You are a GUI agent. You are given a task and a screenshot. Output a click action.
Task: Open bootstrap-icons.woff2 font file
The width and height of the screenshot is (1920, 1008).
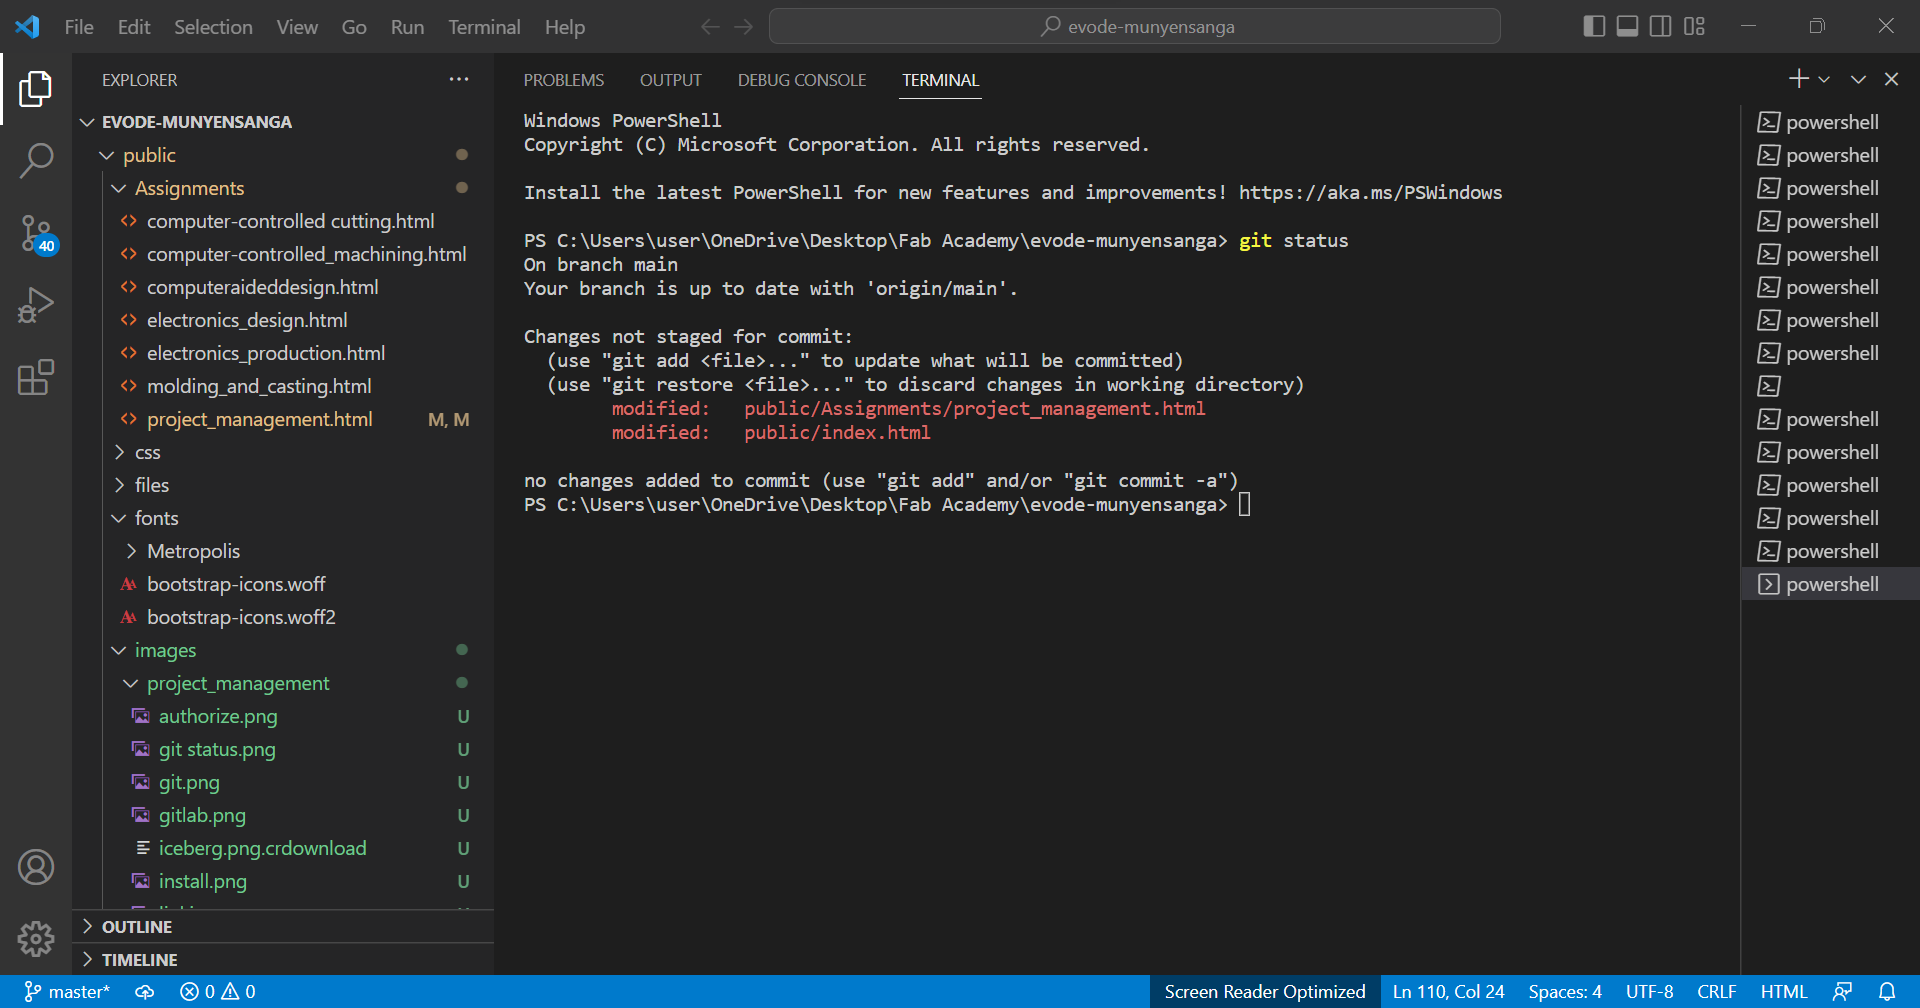(283, 617)
